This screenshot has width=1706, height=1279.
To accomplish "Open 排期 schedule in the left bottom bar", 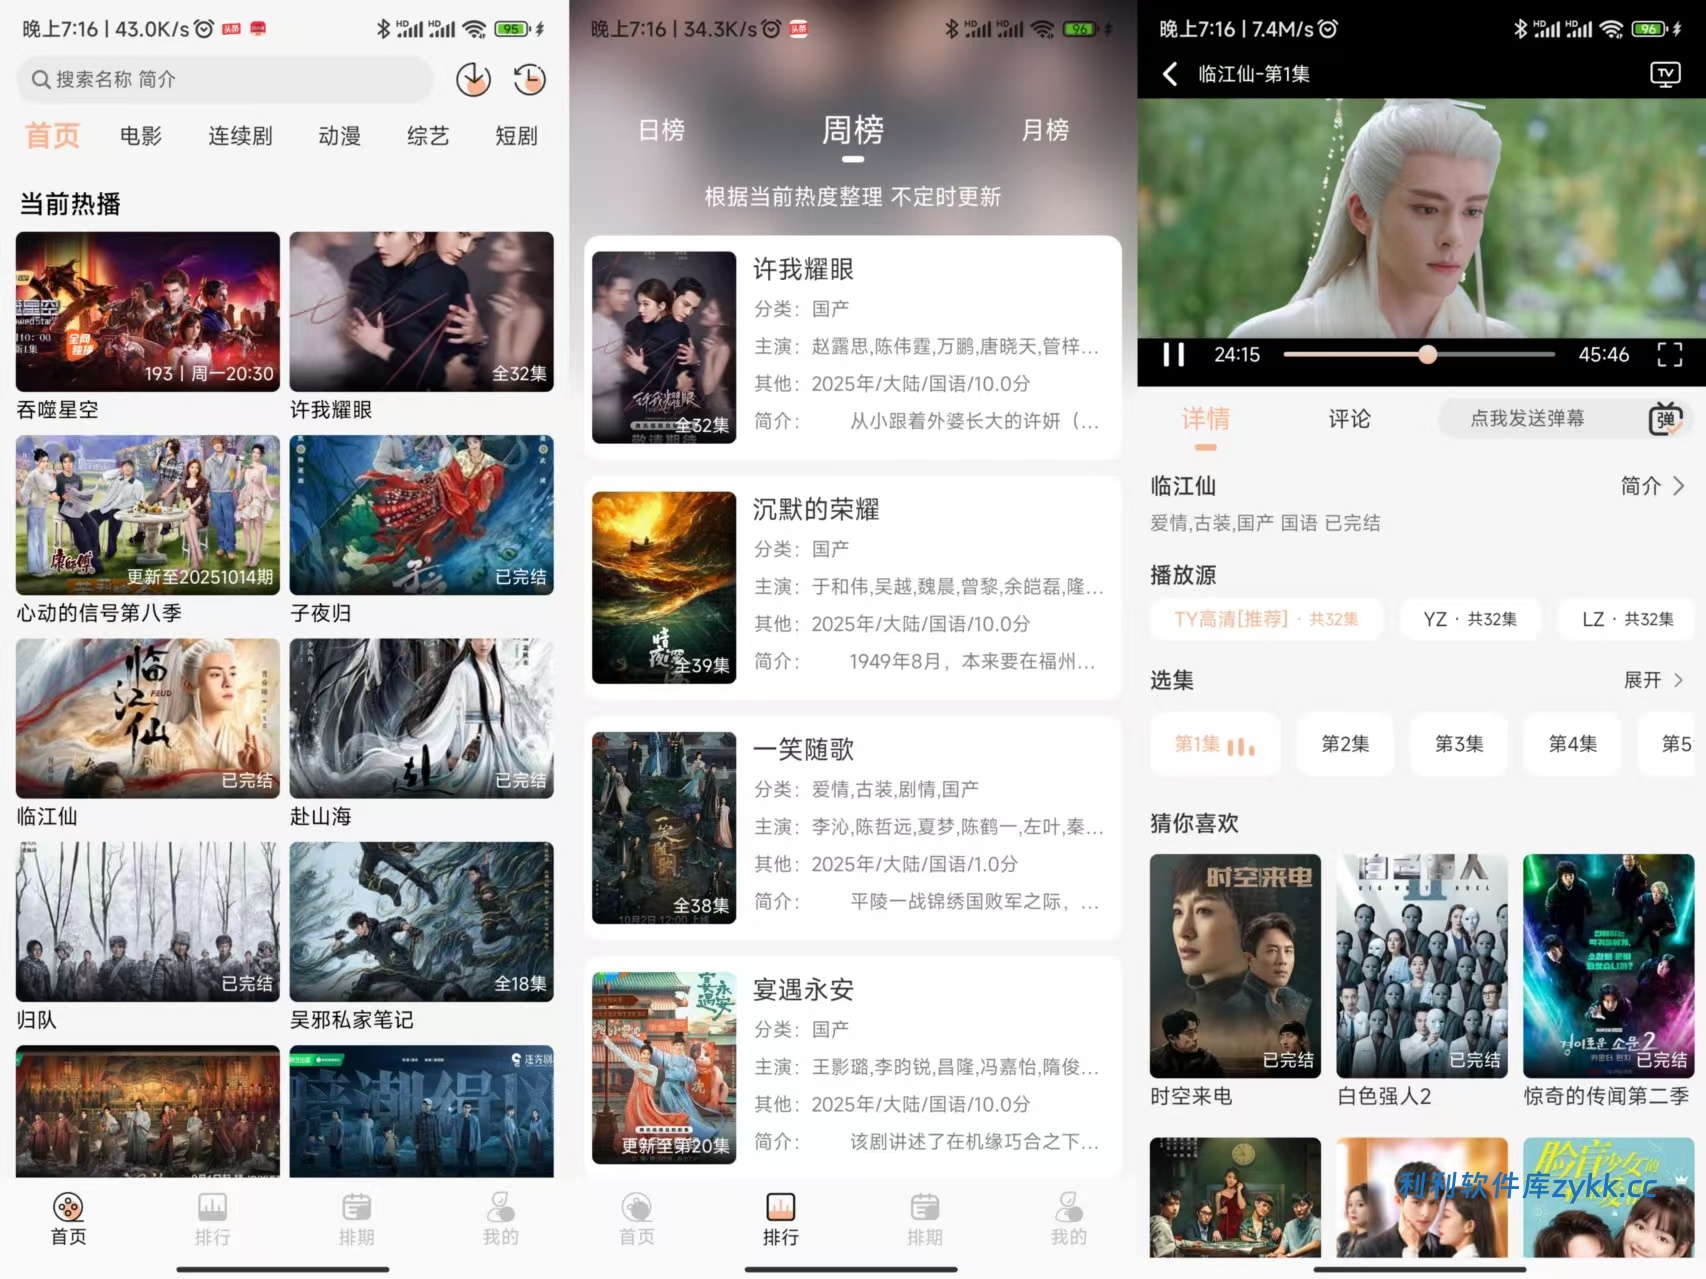I will (356, 1219).
